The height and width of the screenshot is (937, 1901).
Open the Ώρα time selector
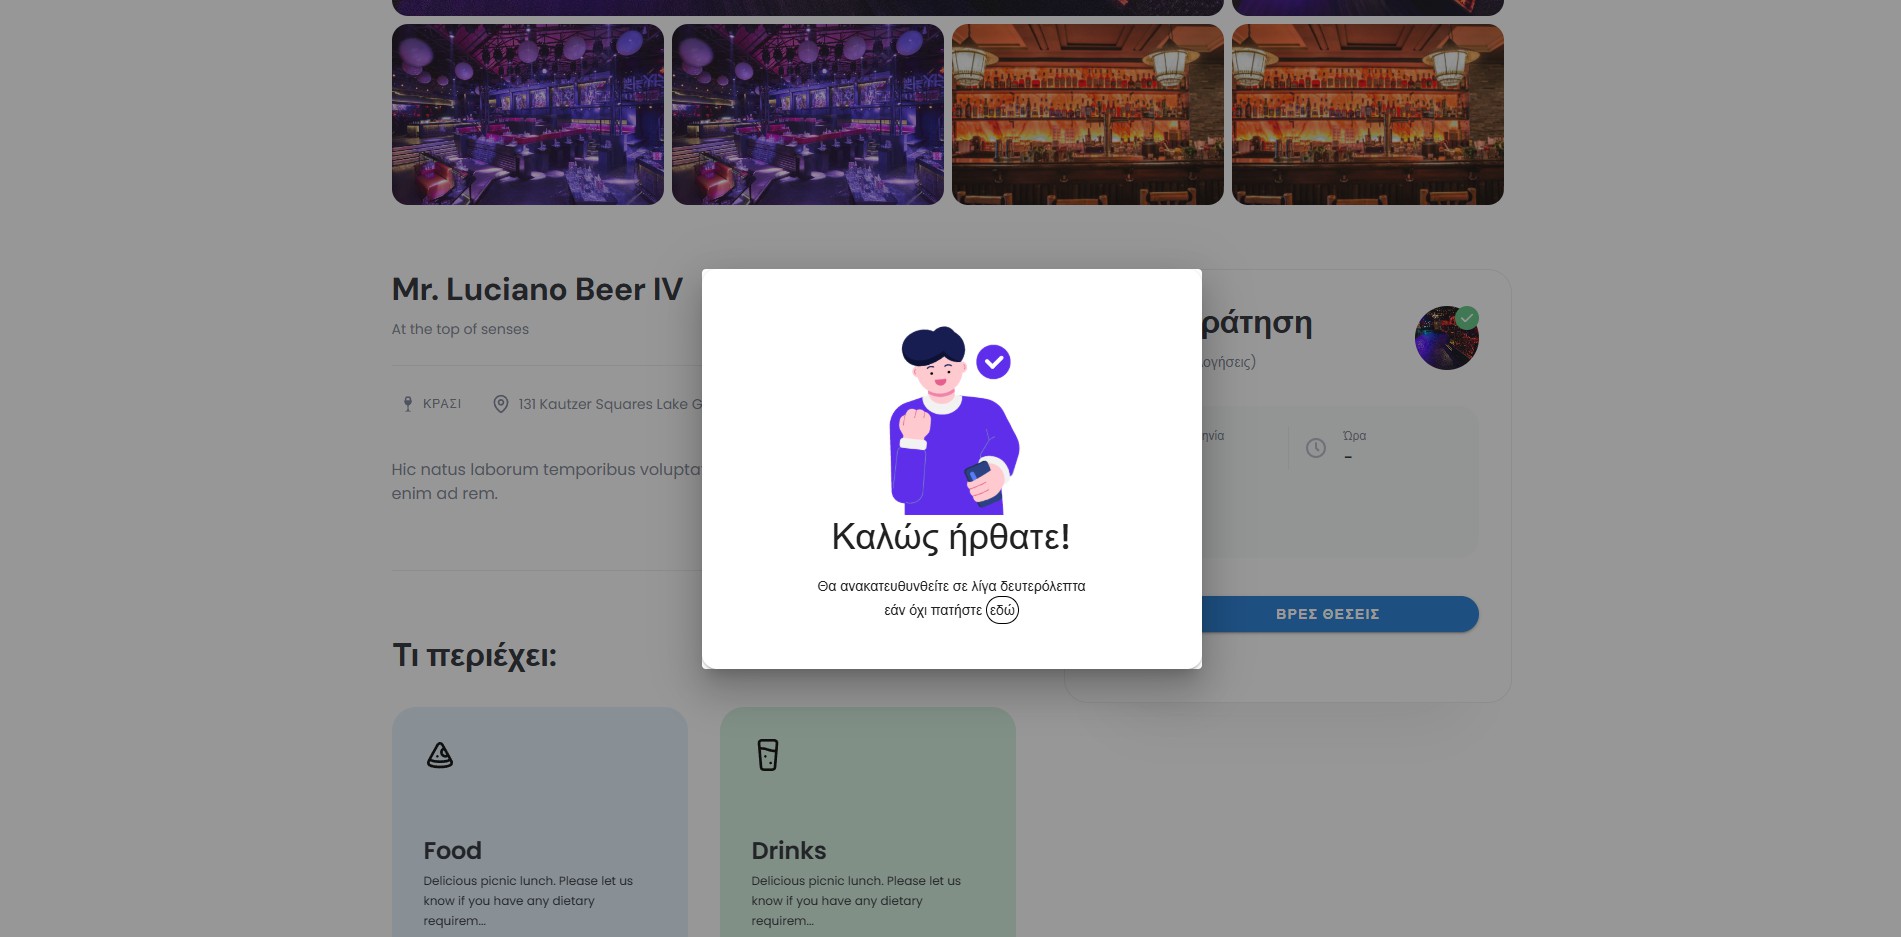click(x=1380, y=448)
